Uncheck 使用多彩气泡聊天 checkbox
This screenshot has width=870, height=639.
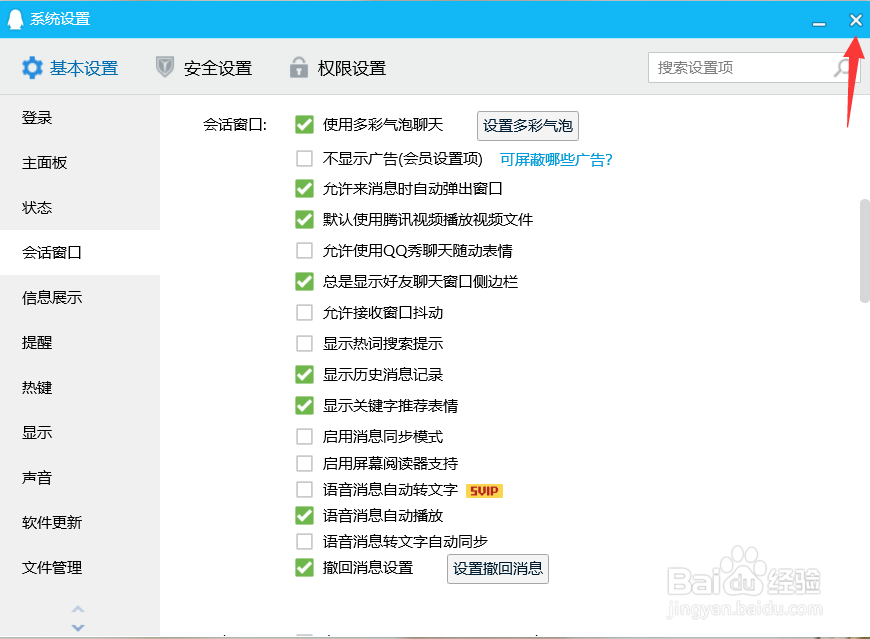coord(304,125)
